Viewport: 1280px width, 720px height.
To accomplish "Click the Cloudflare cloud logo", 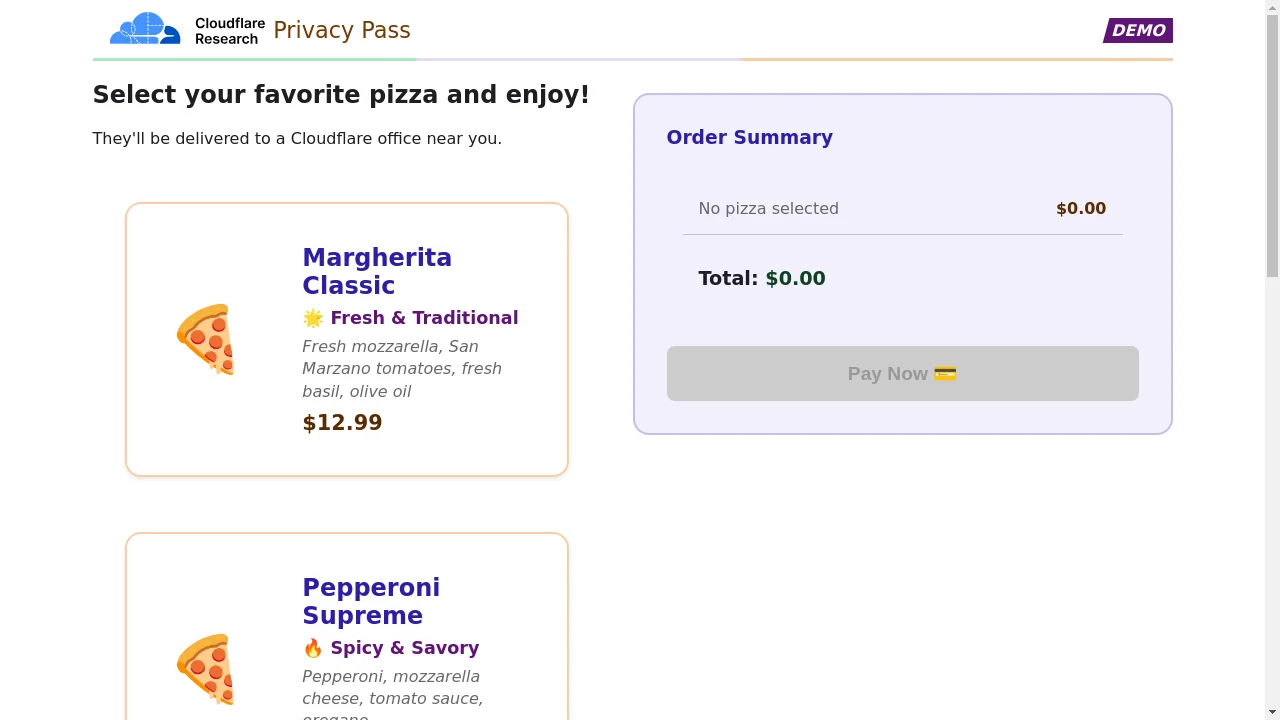I will pos(145,29).
